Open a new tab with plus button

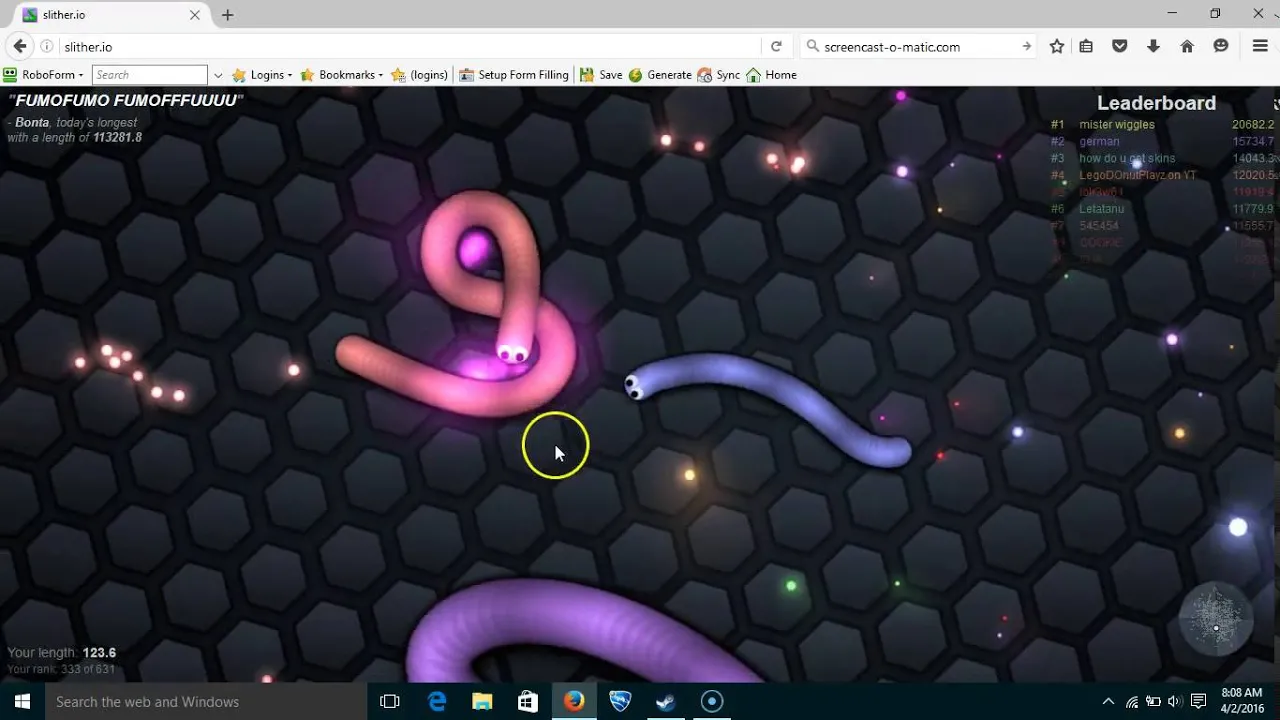(x=227, y=15)
